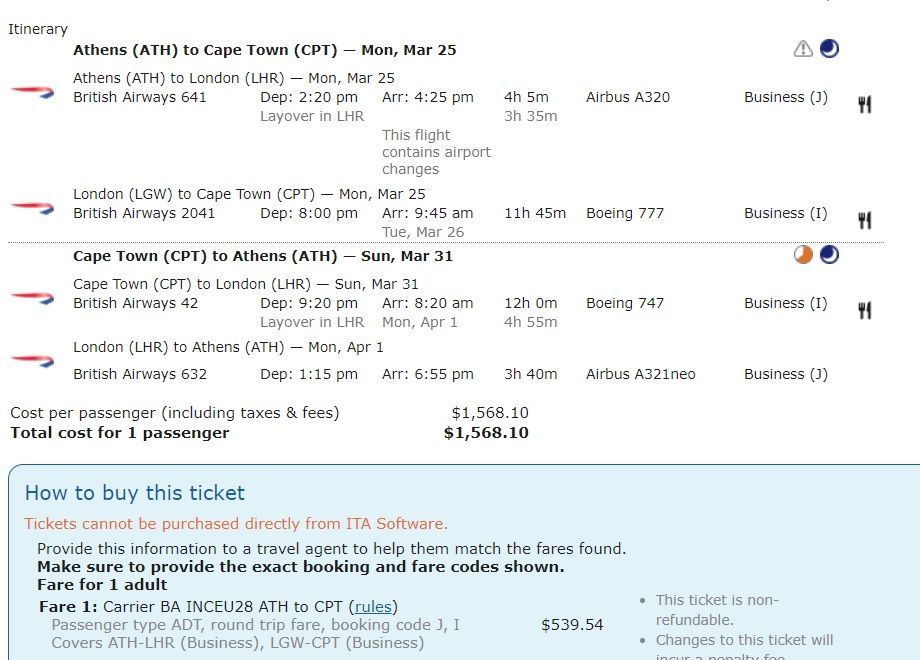Click 'This flight contains airport changes' note
The height and width of the screenshot is (660, 920).
(437, 152)
